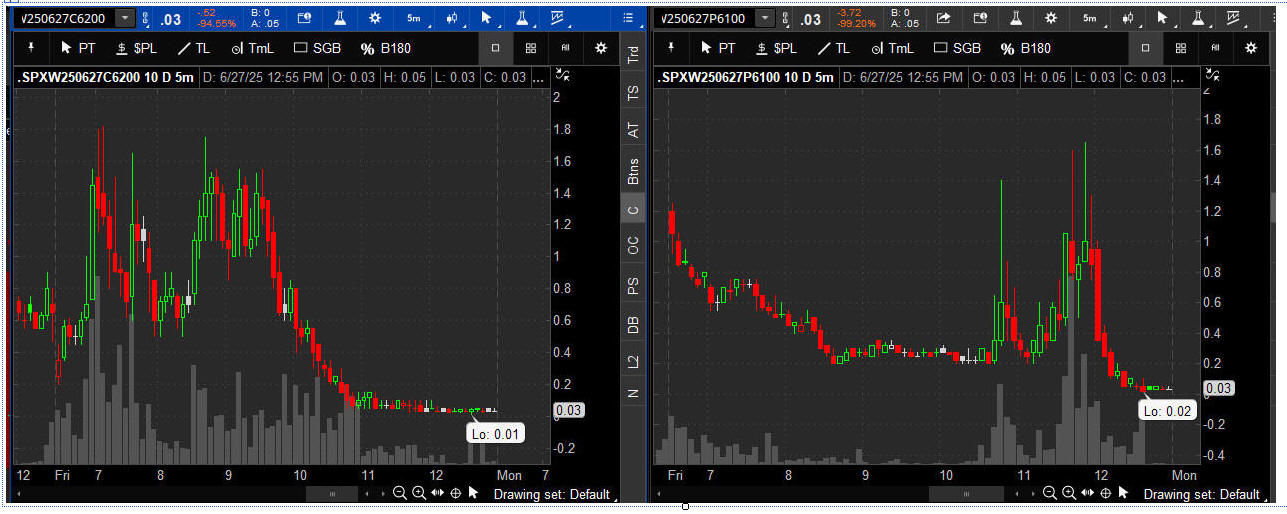The image size is (1287, 514).
Task: Click the share arrow icon in P6100 header
Action: point(943,18)
